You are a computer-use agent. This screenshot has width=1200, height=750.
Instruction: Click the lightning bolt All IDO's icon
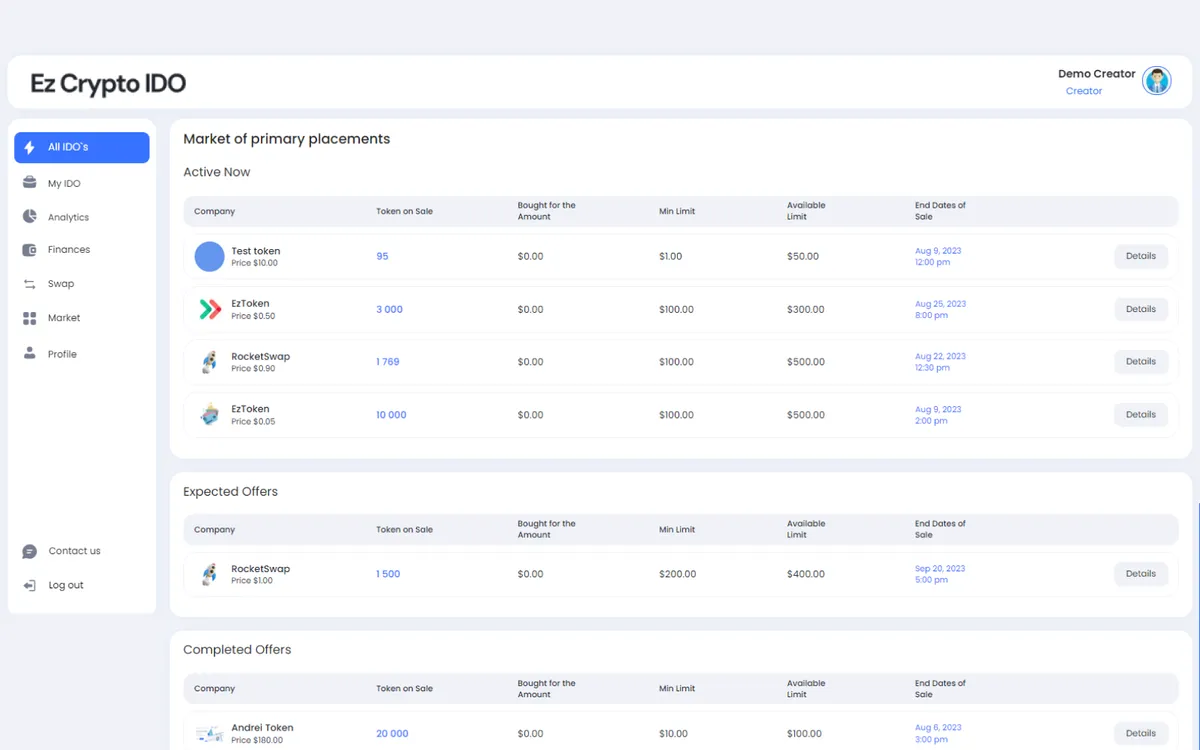click(29, 147)
